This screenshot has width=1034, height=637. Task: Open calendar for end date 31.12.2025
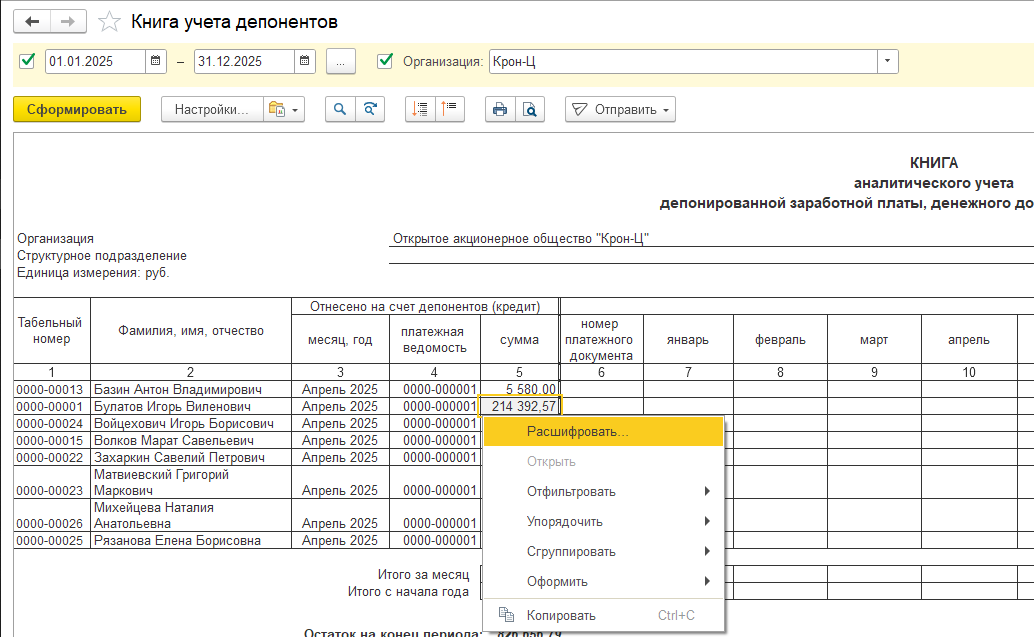[x=305, y=62]
